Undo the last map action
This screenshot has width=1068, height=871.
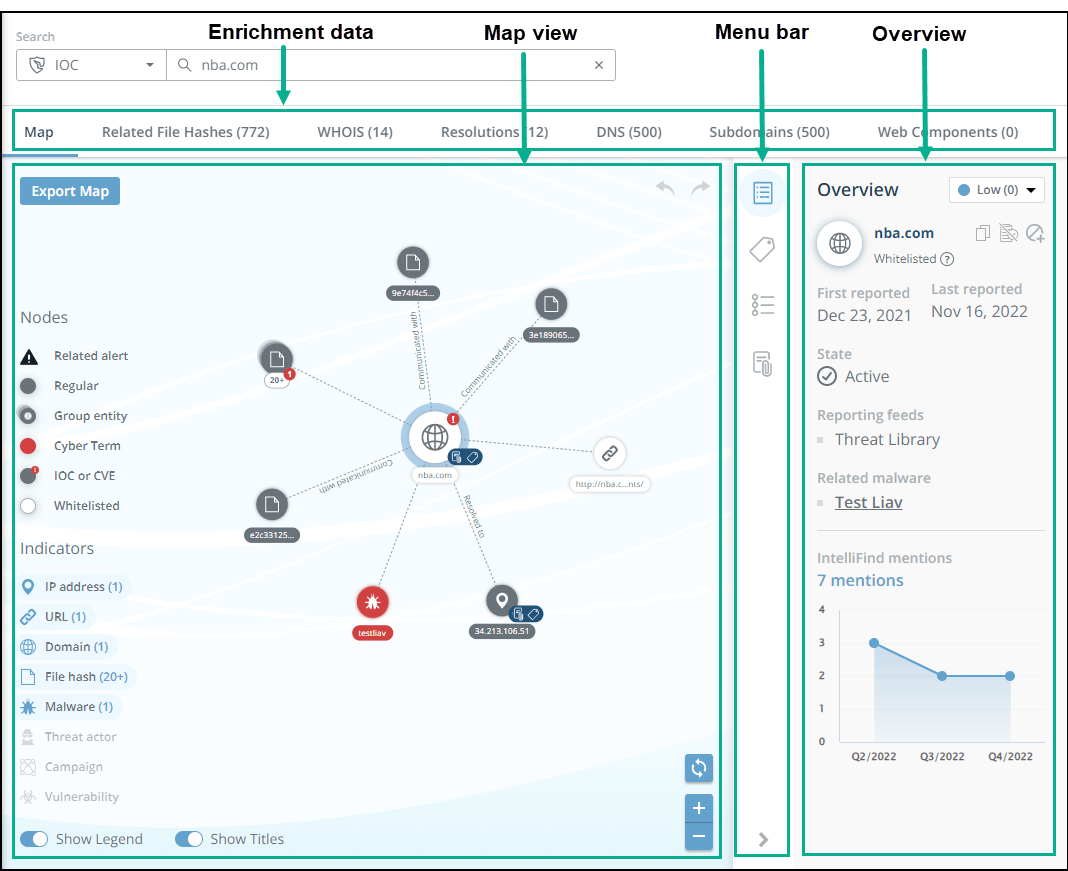pyautogui.click(x=665, y=188)
